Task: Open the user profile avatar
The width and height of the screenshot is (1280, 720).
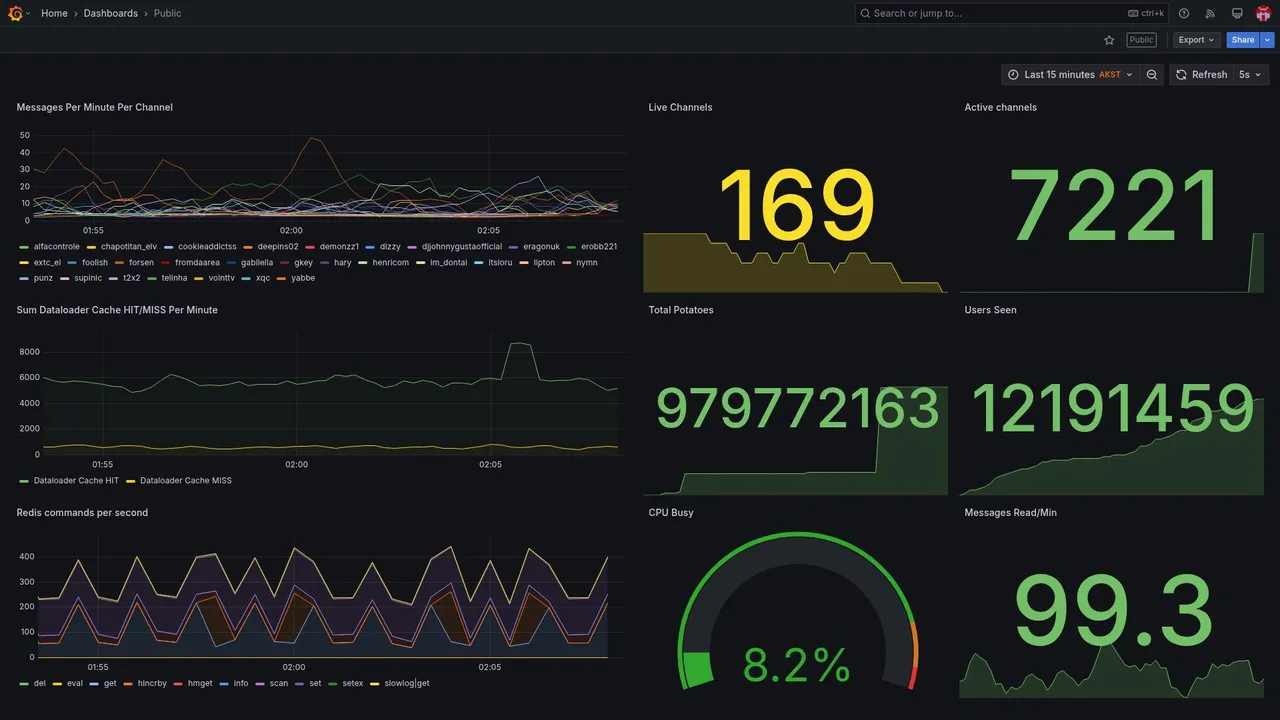Action: coord(1263,13)
